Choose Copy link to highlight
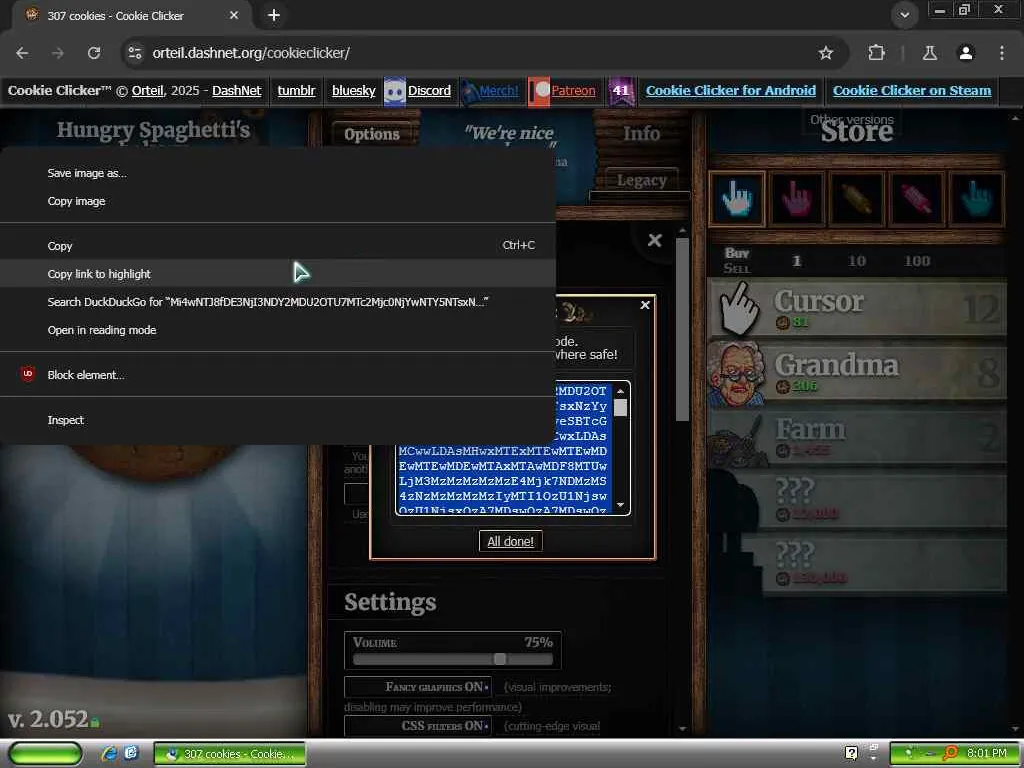The height and width of the screenshot is (768, 1024). coord(278,274)
